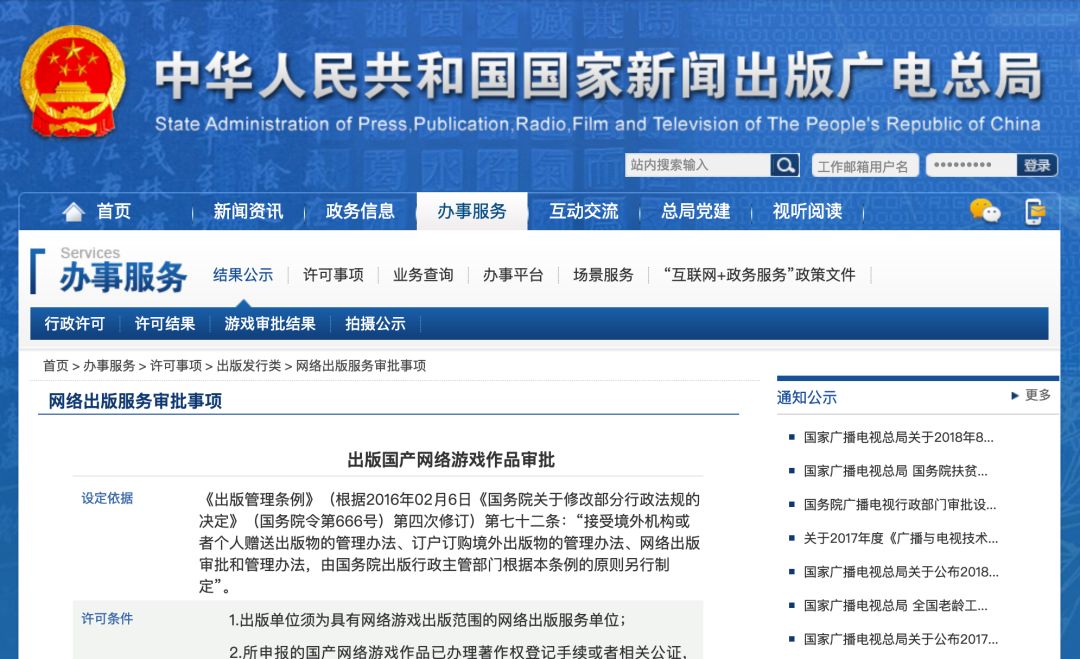Screen dimensions: 1080x659
Task: Select the 办事服务 nav tab
Action: click(472, 211)
